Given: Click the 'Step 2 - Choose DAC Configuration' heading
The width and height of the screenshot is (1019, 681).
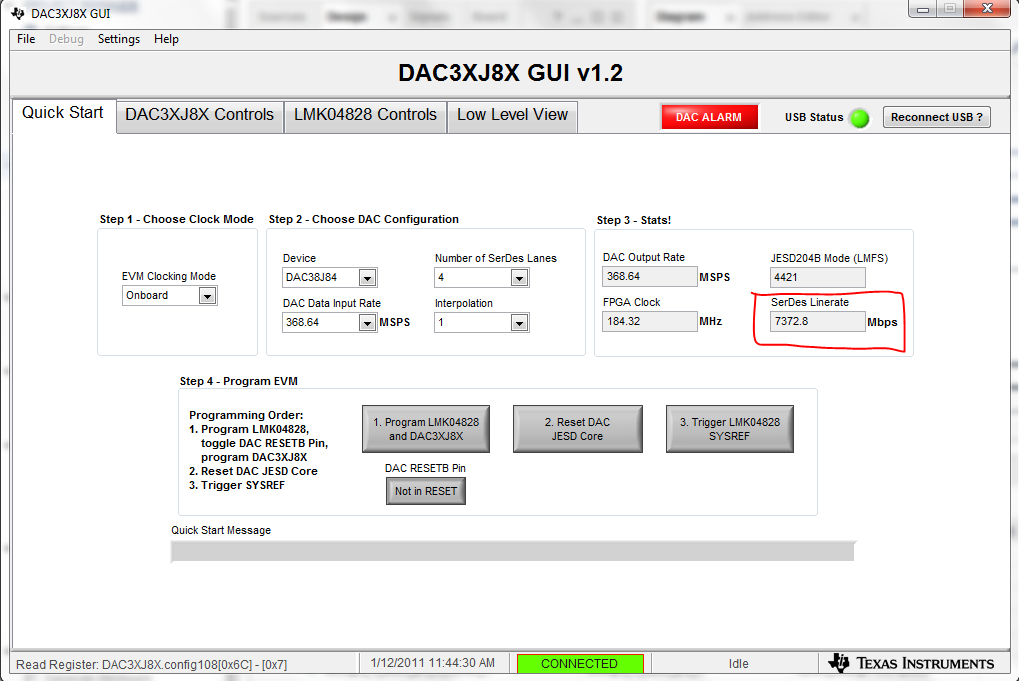Looking at the screenshot, I should pyautogui.click(x=364, y=219).
